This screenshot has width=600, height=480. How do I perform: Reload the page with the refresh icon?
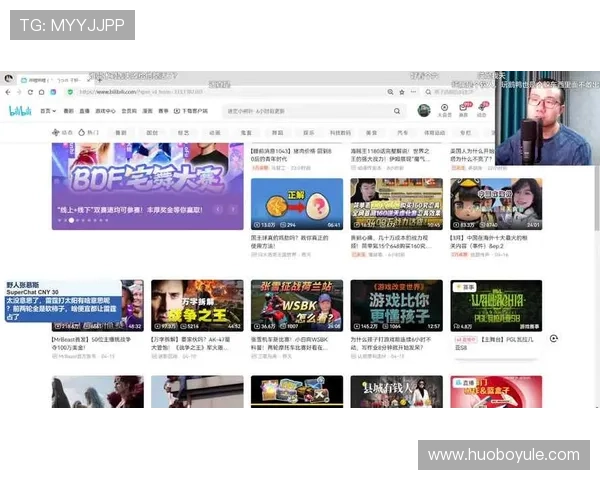pyautogui.click(x=30, y=92)
